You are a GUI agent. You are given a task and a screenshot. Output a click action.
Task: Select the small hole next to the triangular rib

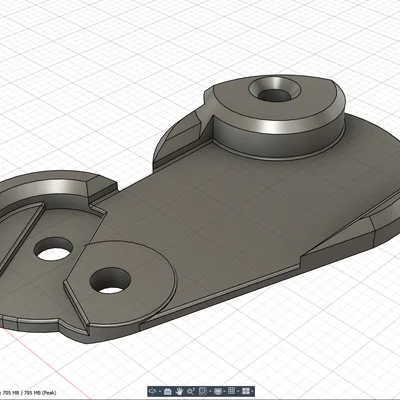pyautogui.click(x=53, y=249)
